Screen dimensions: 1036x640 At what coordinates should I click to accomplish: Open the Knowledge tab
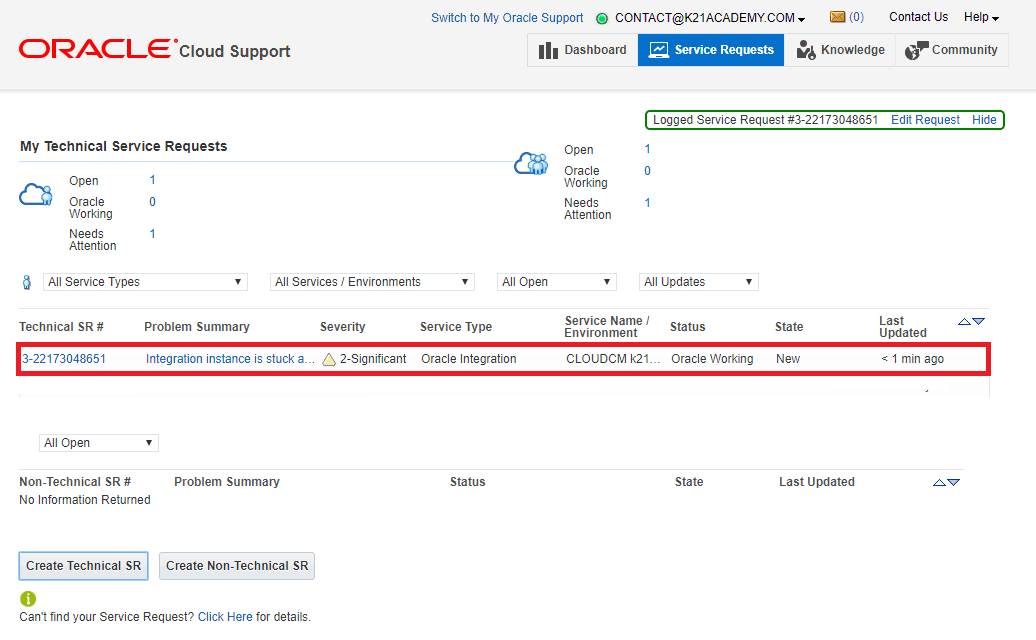click(x=840, y=50)
